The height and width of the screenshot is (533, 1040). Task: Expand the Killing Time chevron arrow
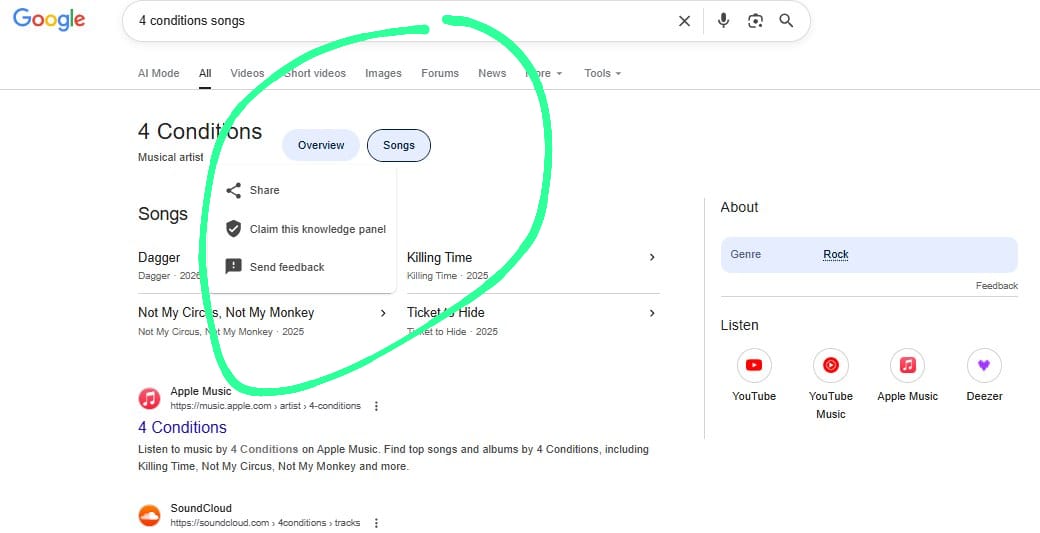point(652,257)
